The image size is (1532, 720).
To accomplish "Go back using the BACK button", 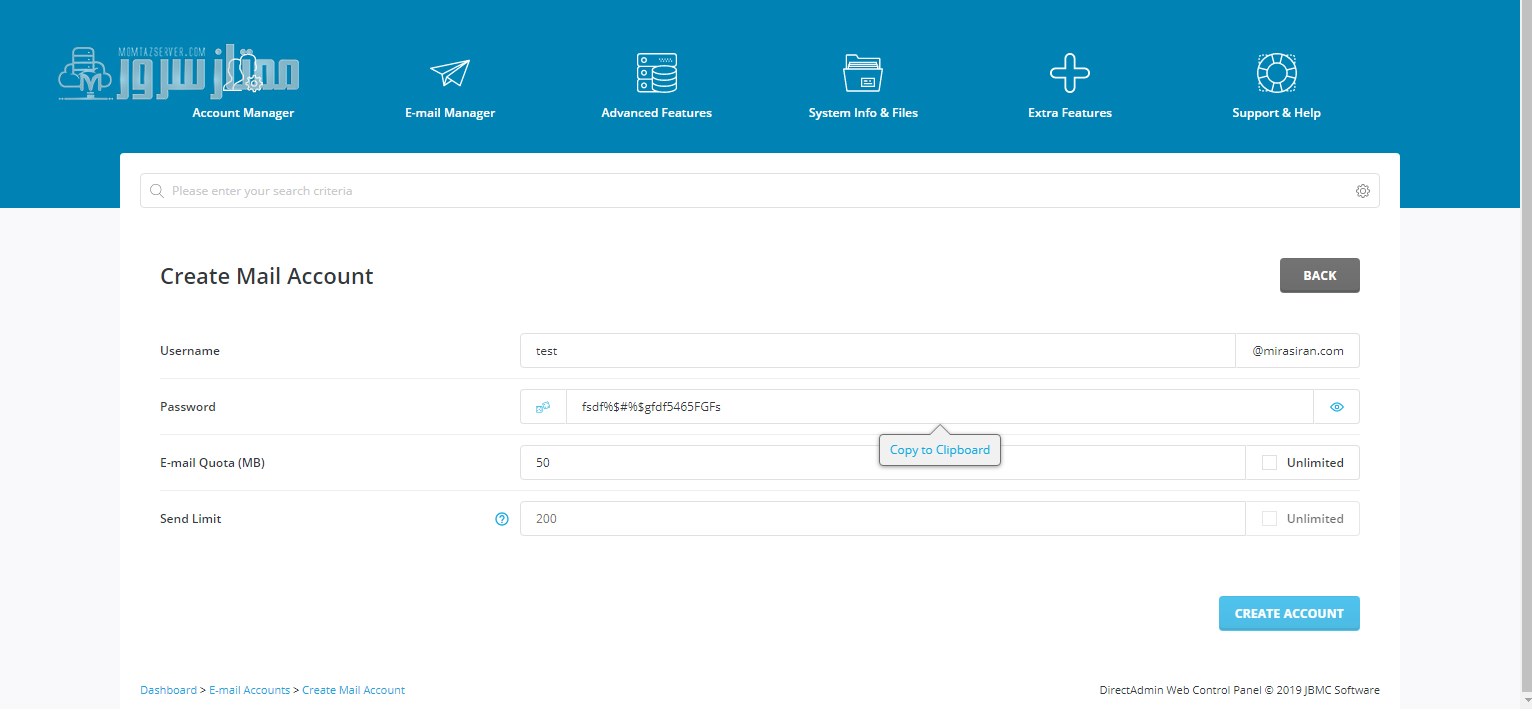I will pos(1320,276).
